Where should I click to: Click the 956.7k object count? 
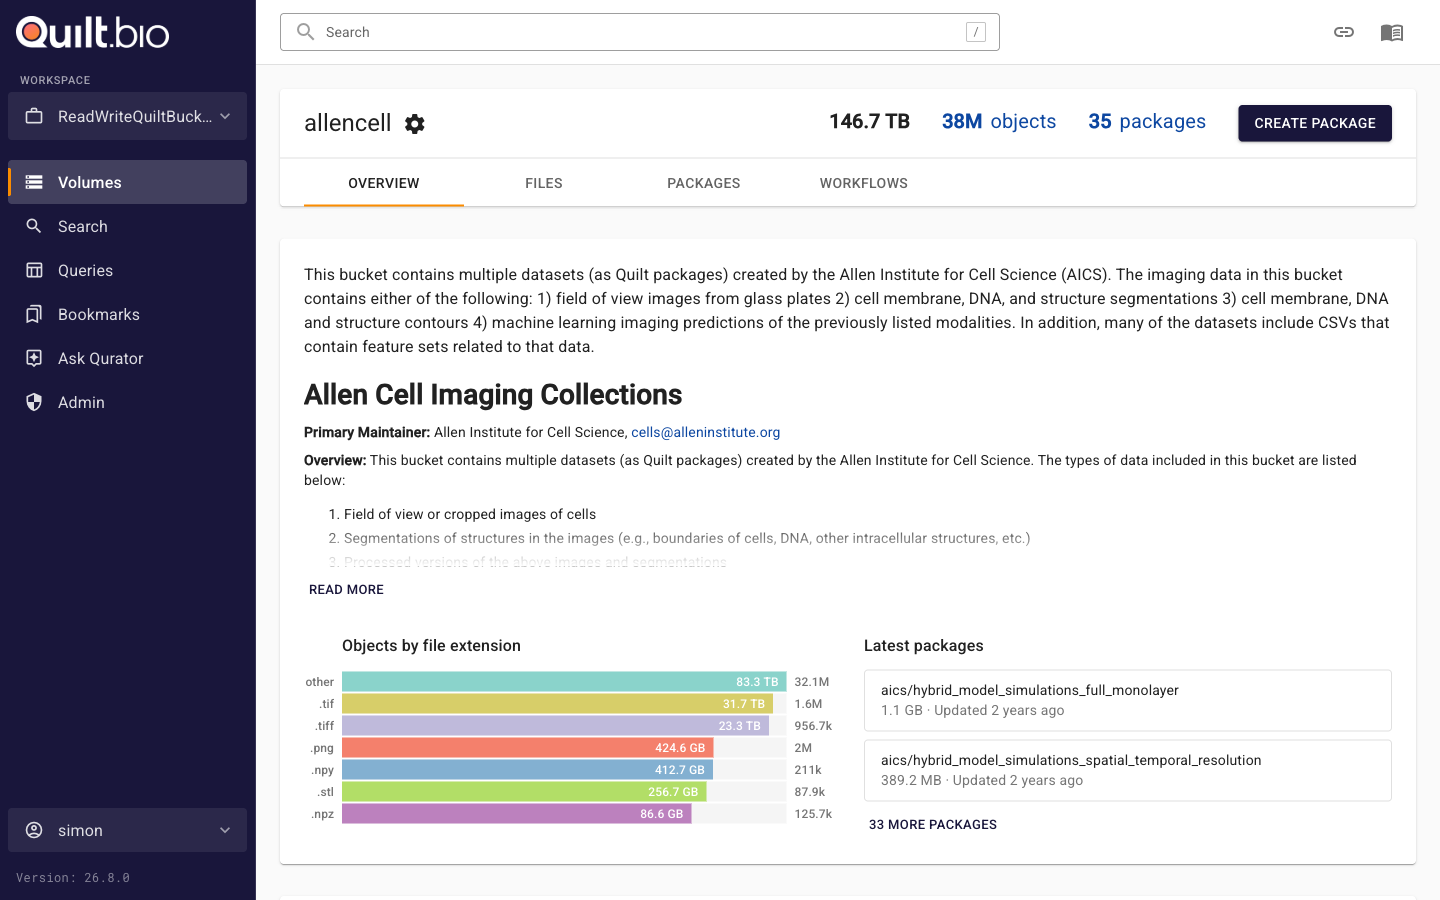813,726
